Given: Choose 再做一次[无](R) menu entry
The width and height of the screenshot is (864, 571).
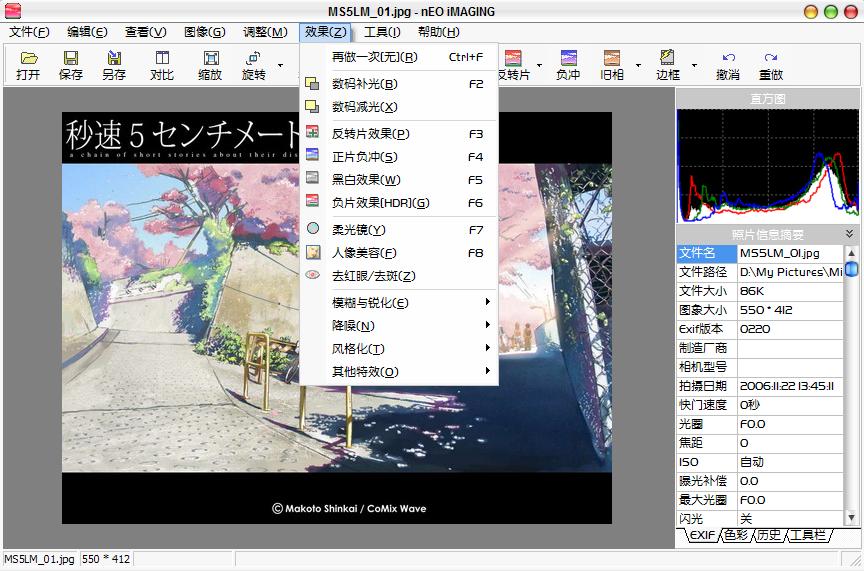Looking at the screenshot, I should pos(399,57).
